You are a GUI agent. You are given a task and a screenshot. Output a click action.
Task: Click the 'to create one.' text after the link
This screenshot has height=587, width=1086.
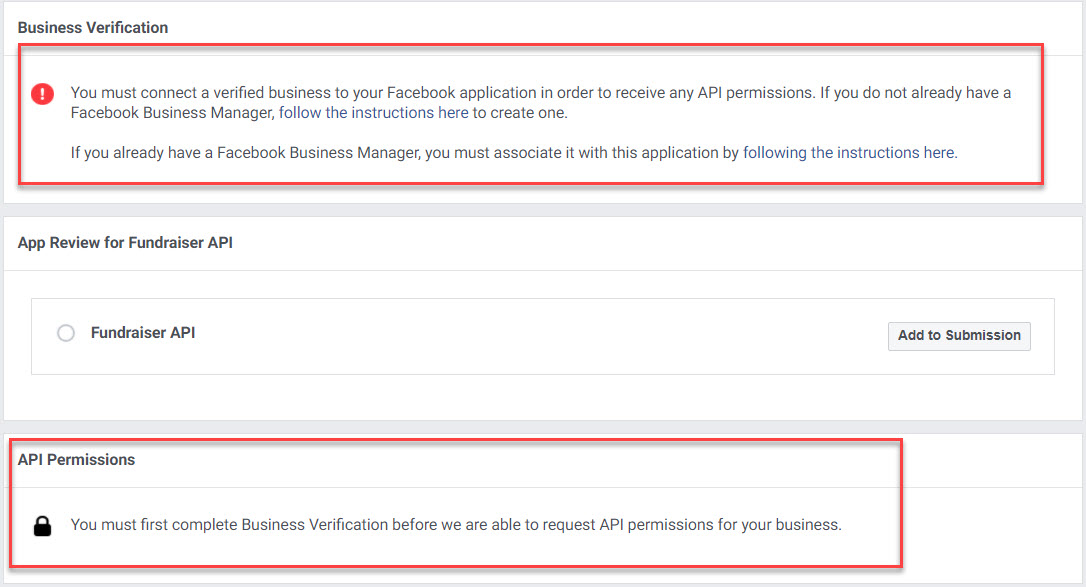pos(519,113)
